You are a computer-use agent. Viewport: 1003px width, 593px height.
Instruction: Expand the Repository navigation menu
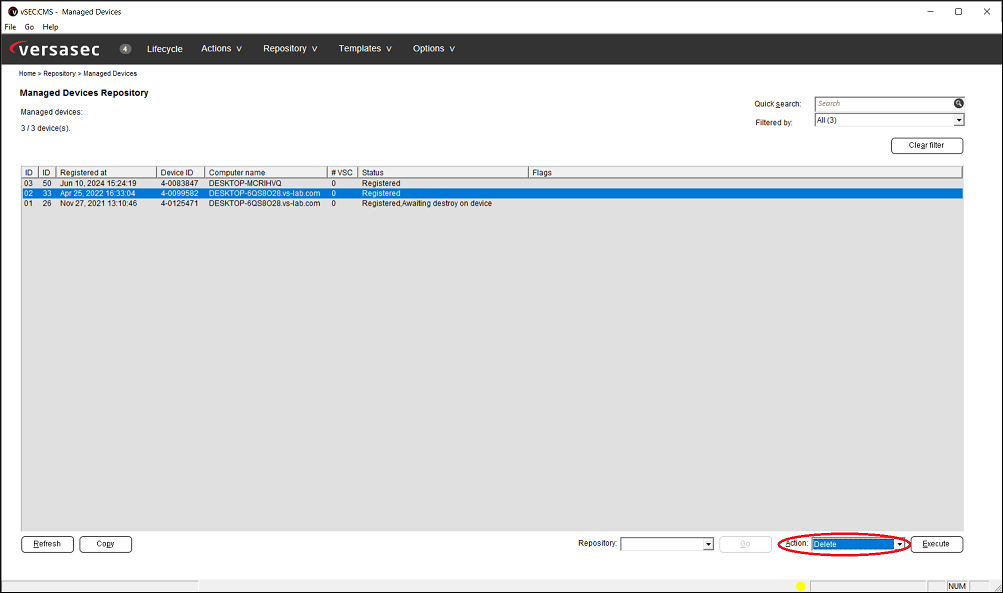290,49
